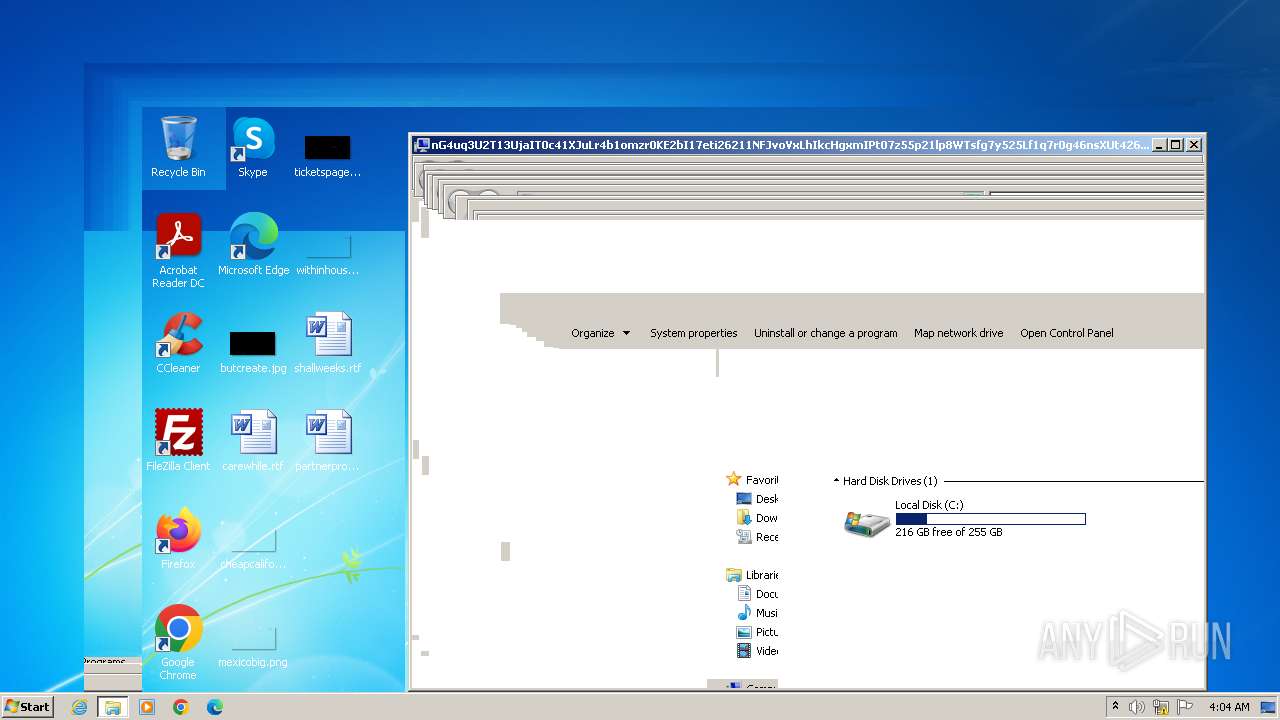Image resolution: width=1280 pixels, height=720 pixels.
Task: Select Documents library in the navigation pane
Action: tap(757, 594)
